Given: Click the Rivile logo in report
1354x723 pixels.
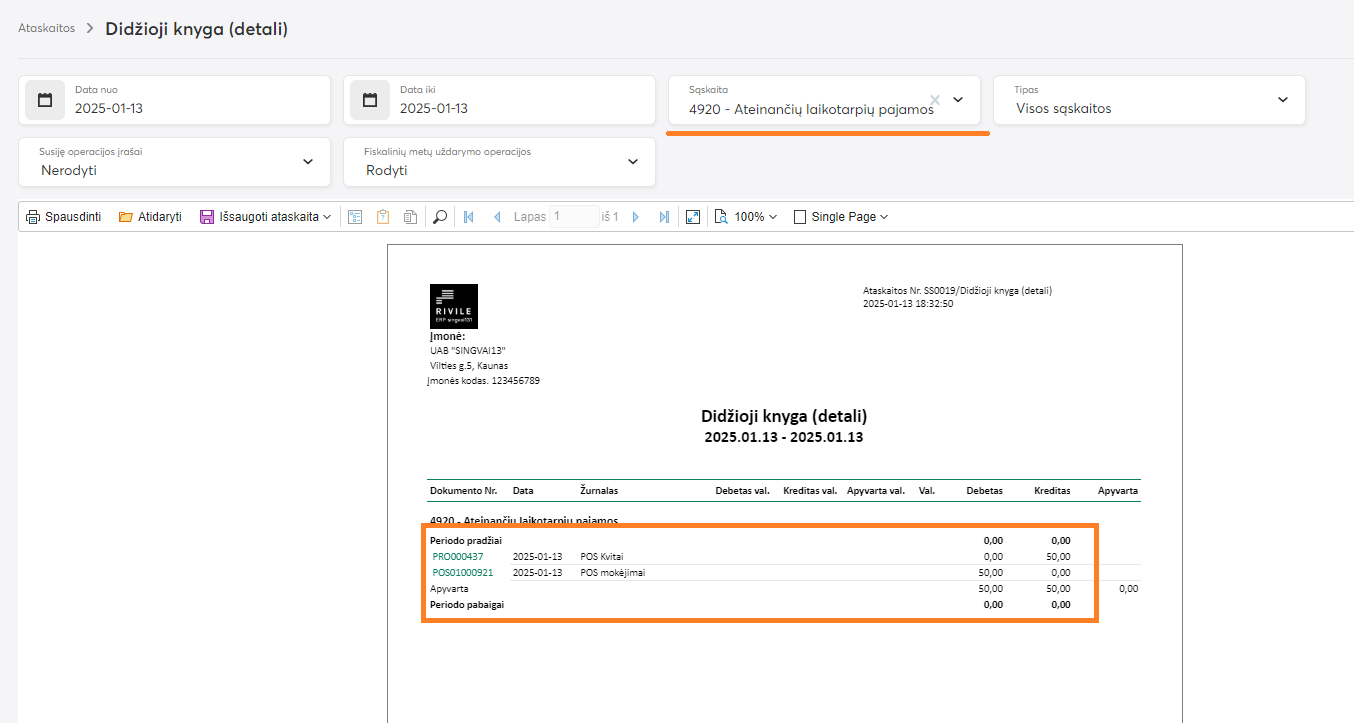Looking at the screenshot, I should pos(454,306).
